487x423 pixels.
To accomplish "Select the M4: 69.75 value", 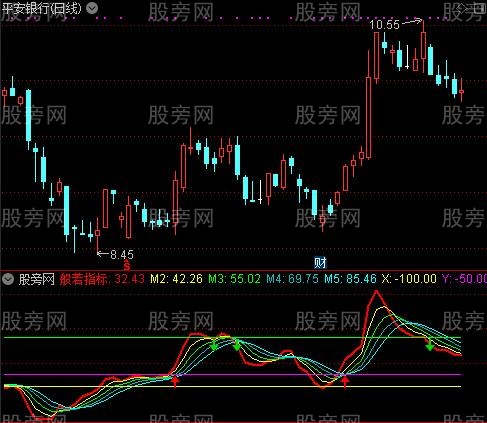I will pyautogui.click(x=292, y=279).
